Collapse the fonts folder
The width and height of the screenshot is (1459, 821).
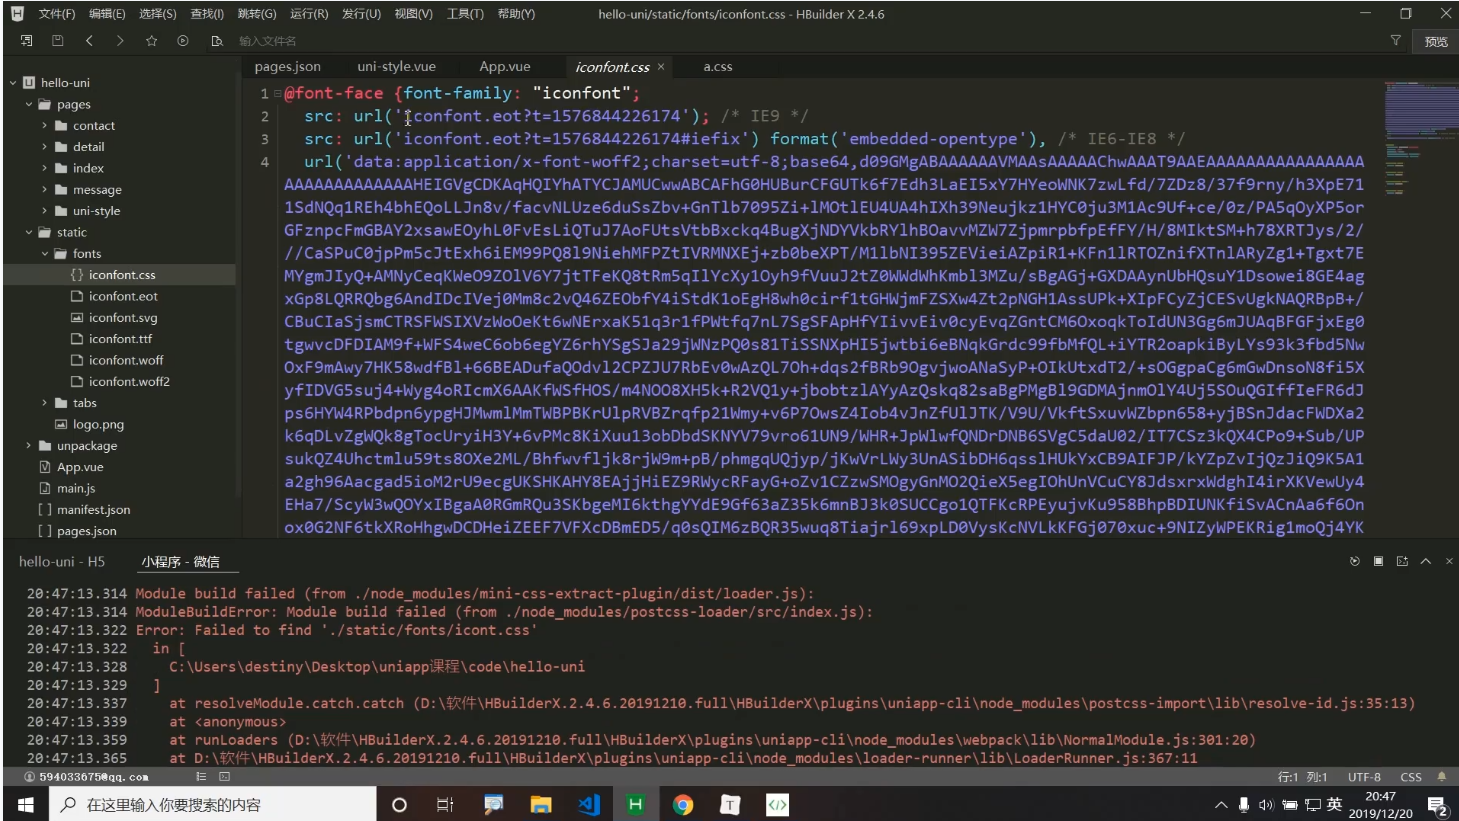click(x=45, y=254)
